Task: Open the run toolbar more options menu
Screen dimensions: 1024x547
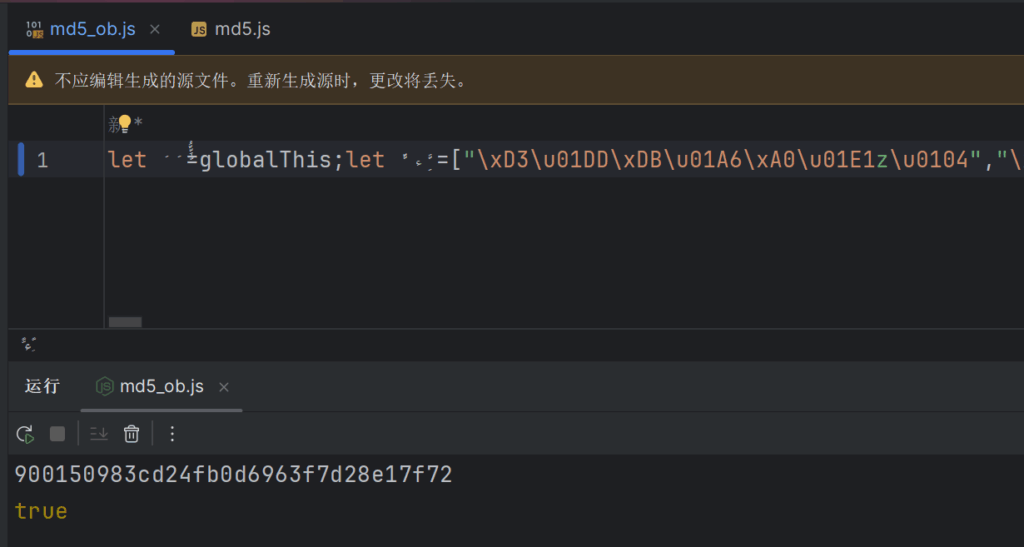Action: pyautogui.click(x=172, y=434)
